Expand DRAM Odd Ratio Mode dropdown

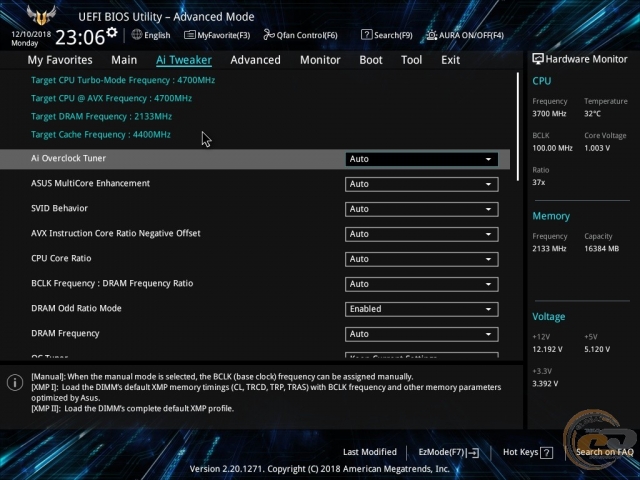pos(421,309)
